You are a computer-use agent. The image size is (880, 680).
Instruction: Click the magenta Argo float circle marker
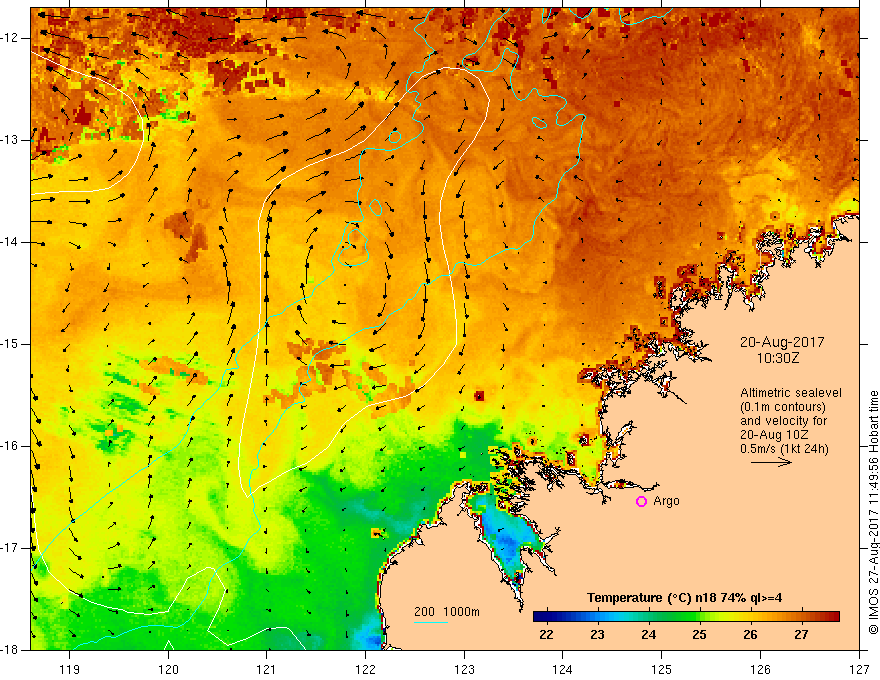click(x=641, y=502)
